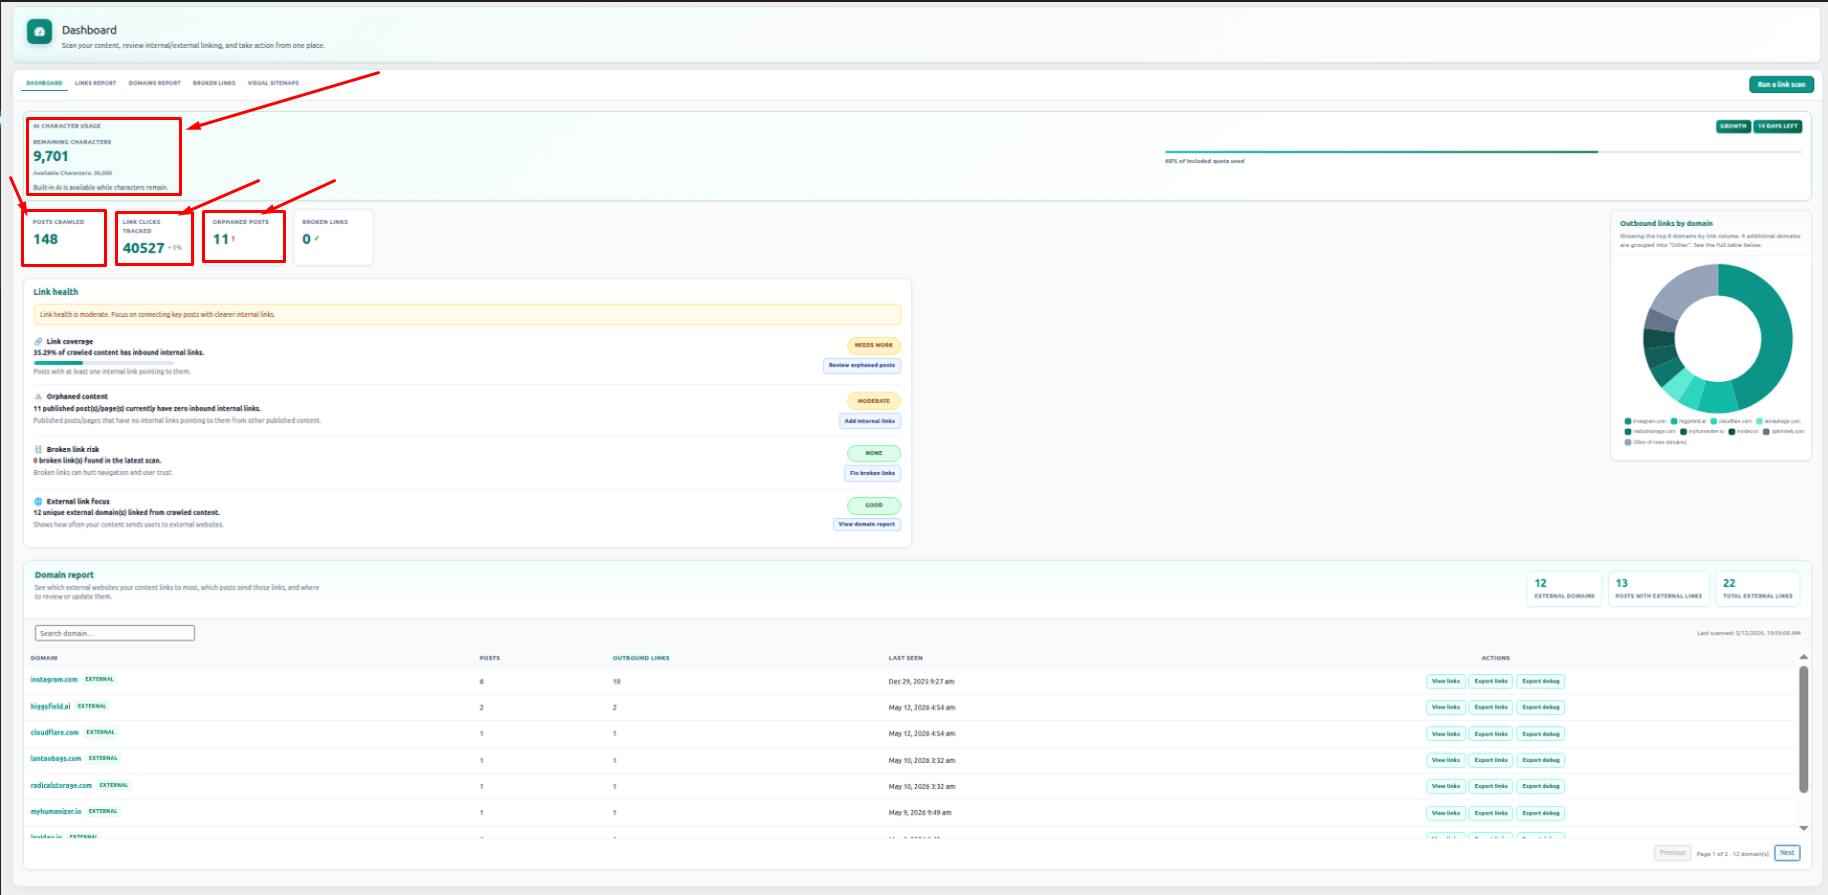Click the 9,701 remaining characters value

coord(51,156)
